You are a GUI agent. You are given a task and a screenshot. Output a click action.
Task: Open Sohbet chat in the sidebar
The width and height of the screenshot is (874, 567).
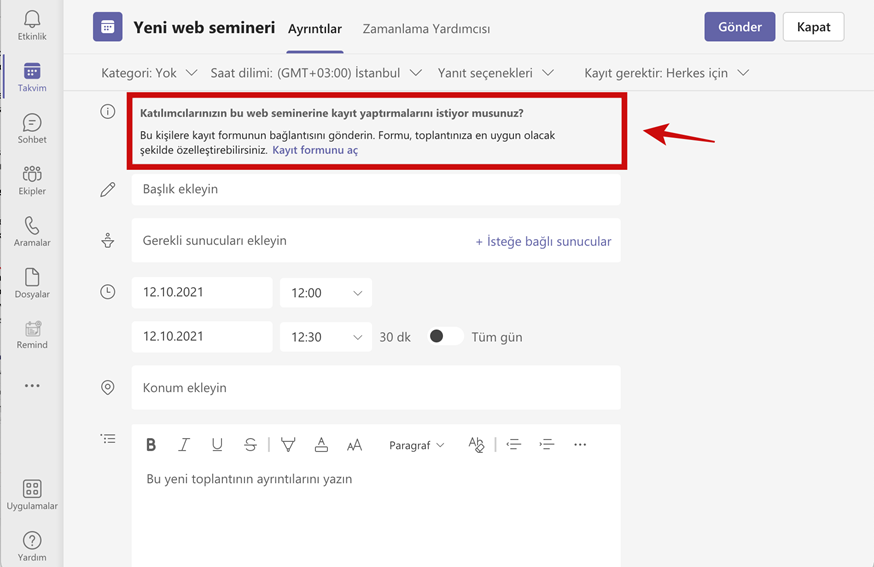pyautogui.click(x=32, y=129)
